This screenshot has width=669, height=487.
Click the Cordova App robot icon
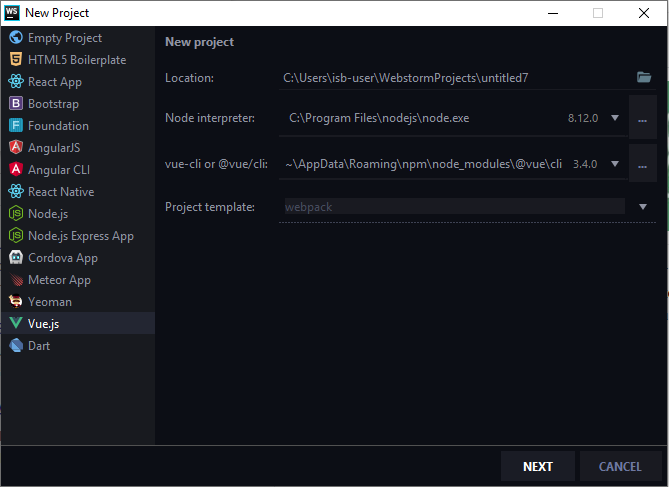point(16,257)
